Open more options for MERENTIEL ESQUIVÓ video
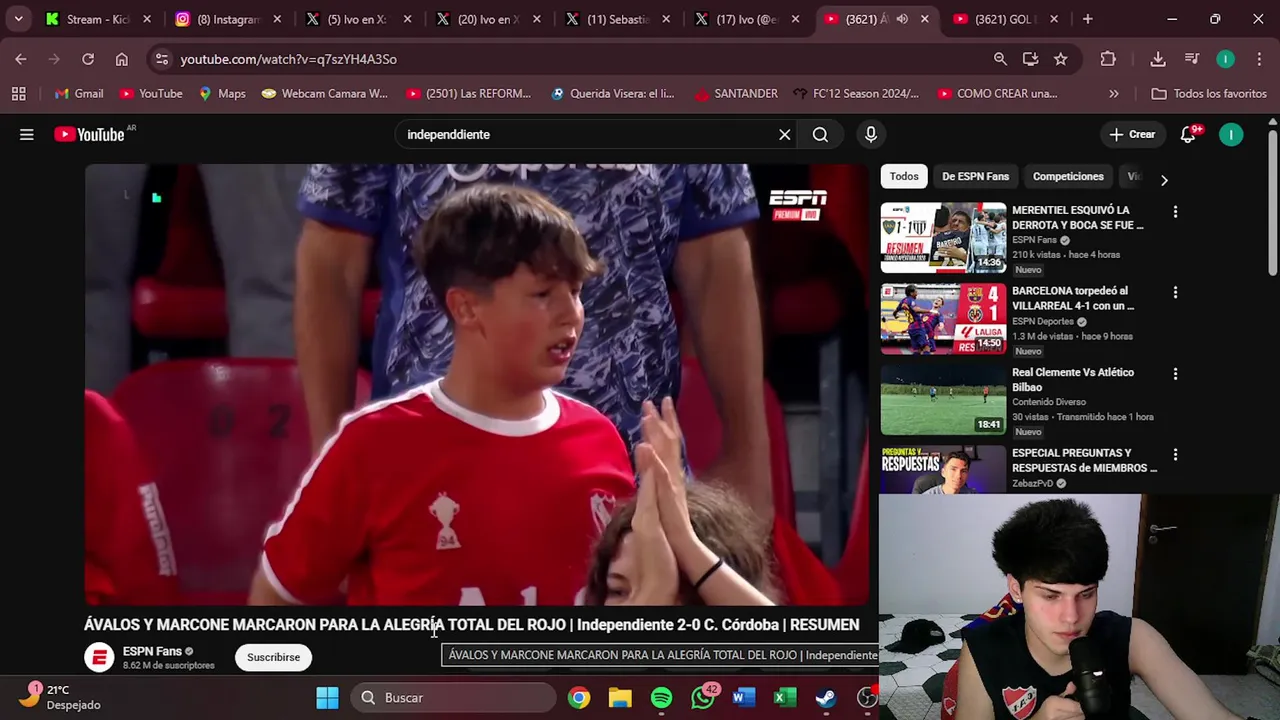 (x=1175, y=212)
